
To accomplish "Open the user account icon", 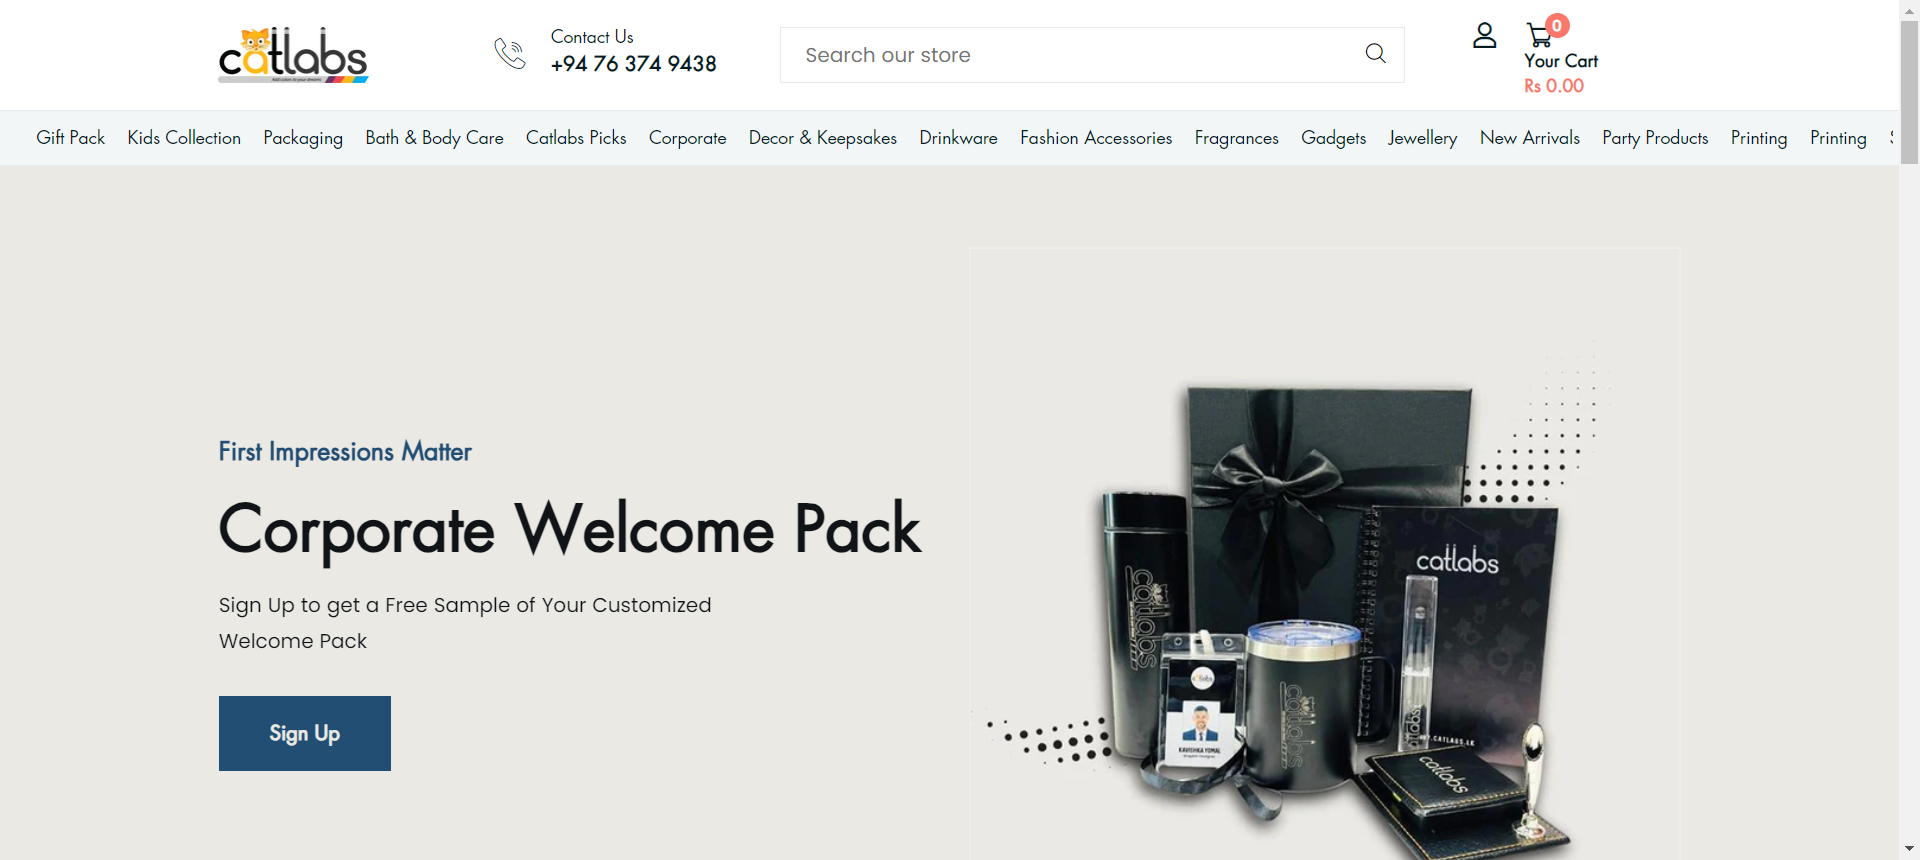I will tap(1485, 36).
